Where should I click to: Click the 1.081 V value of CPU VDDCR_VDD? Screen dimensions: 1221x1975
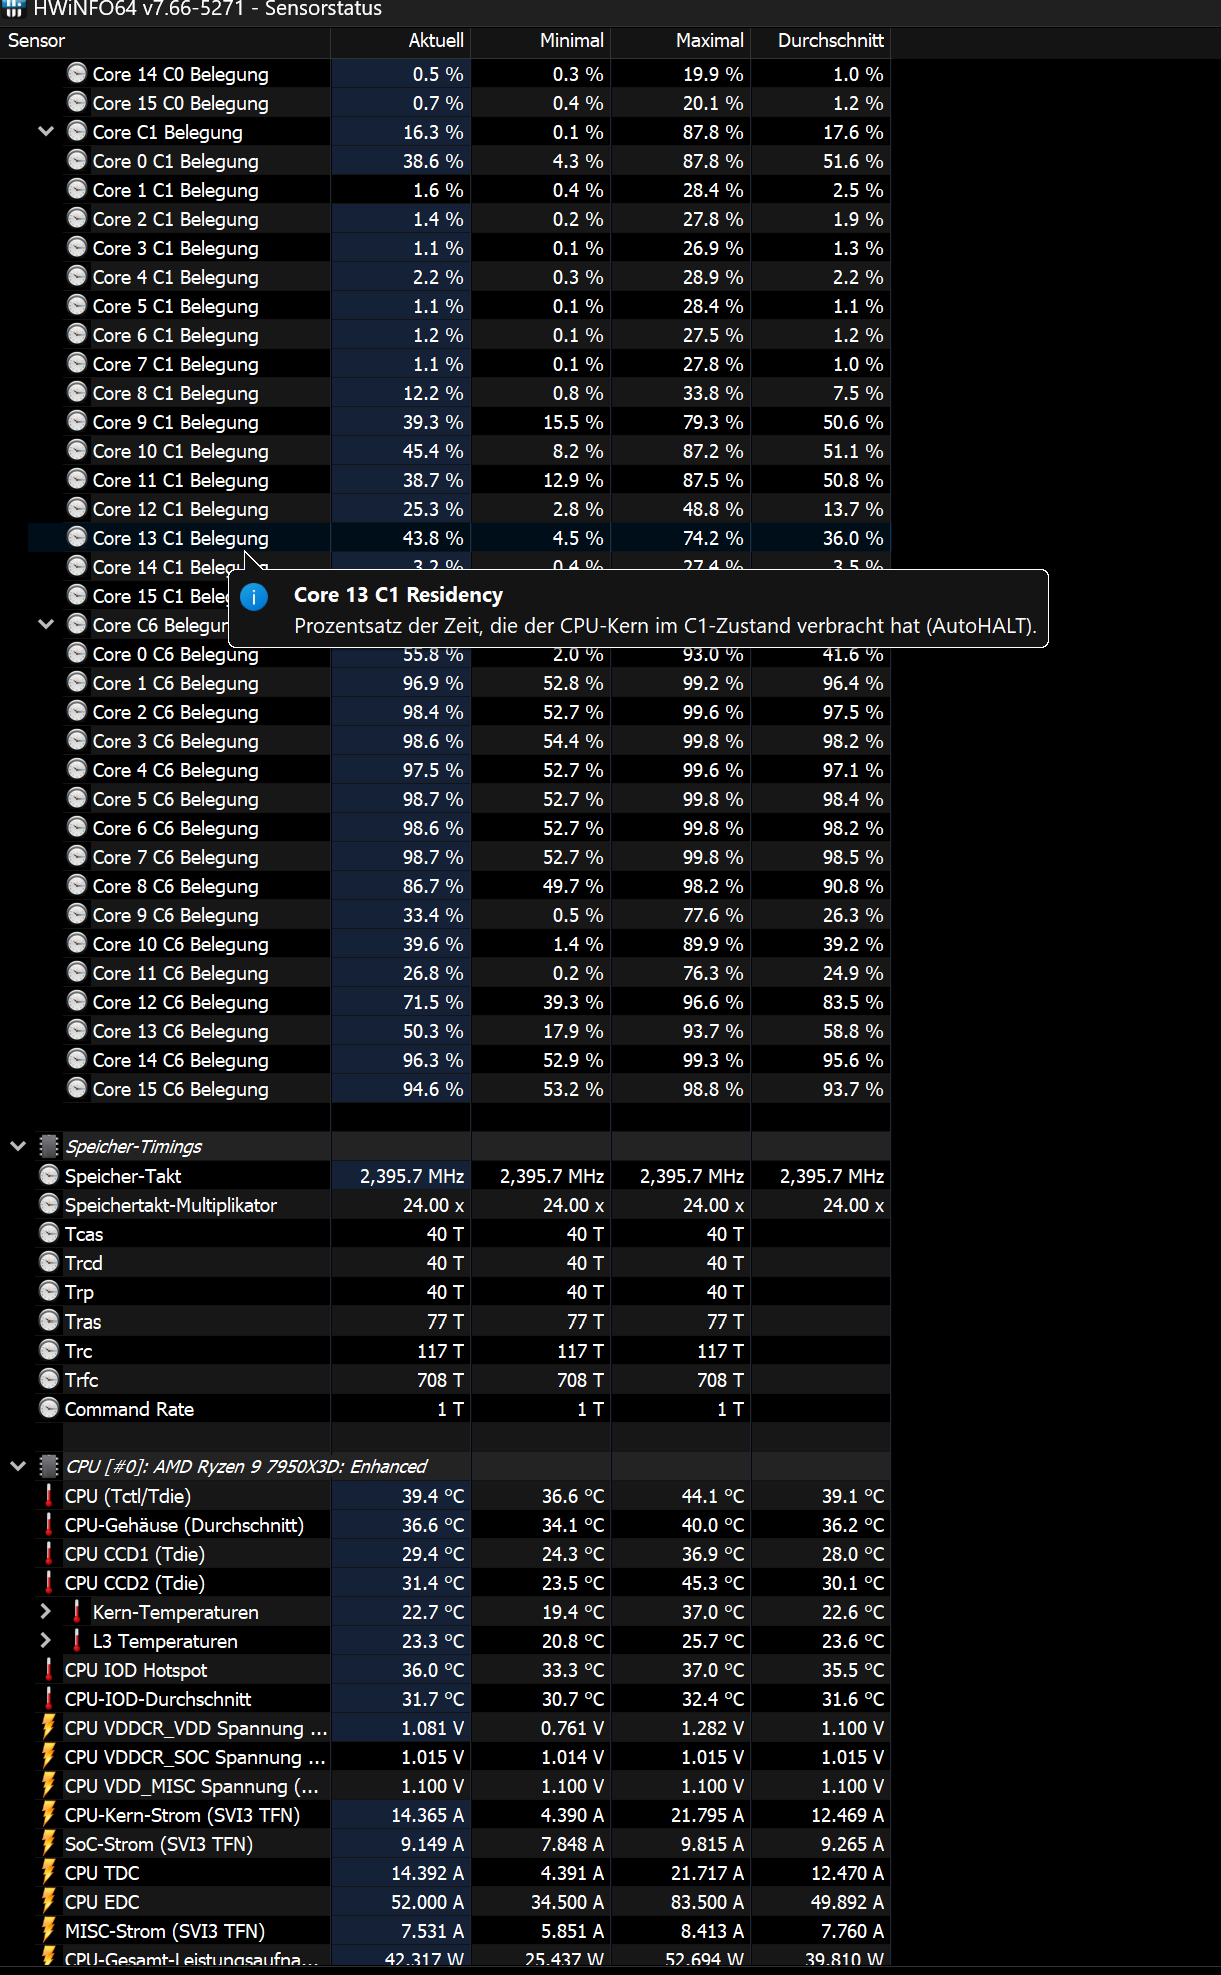coord(432,1728)
